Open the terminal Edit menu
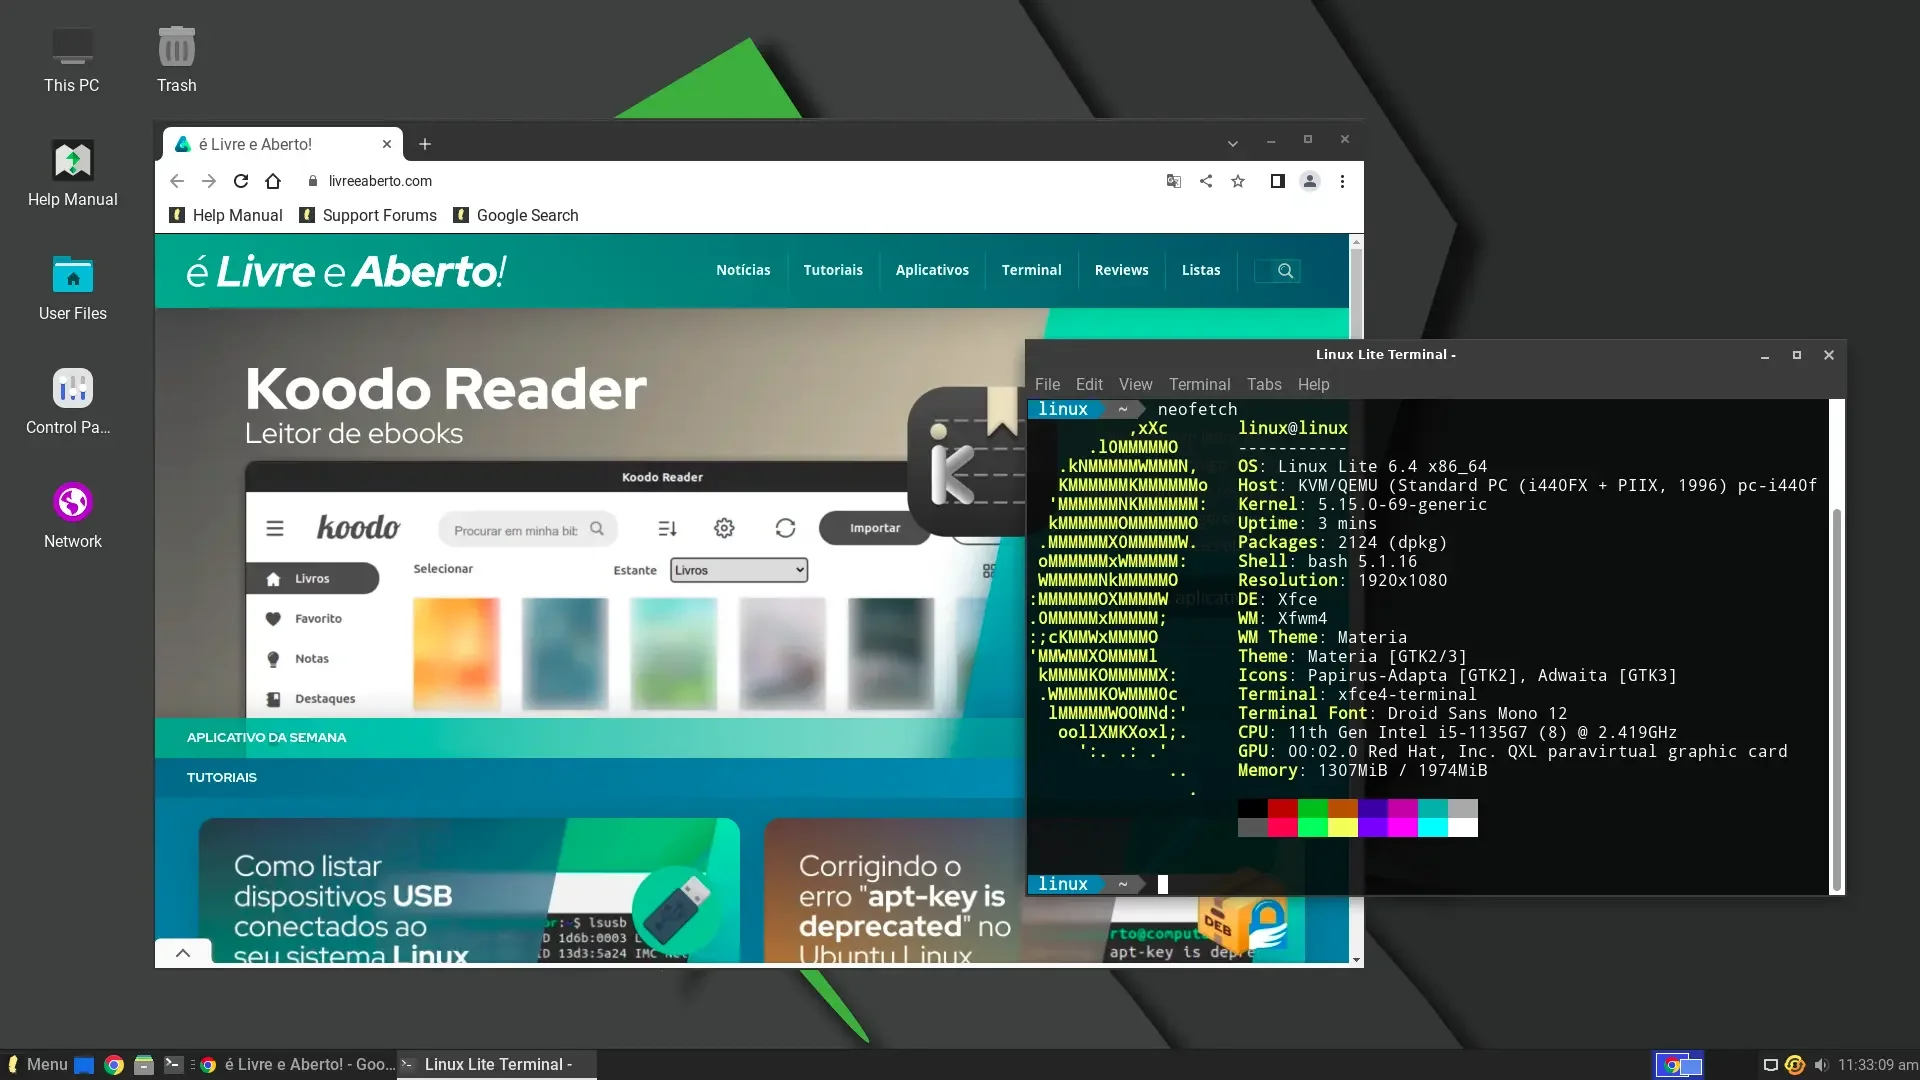 [1089, 384]
